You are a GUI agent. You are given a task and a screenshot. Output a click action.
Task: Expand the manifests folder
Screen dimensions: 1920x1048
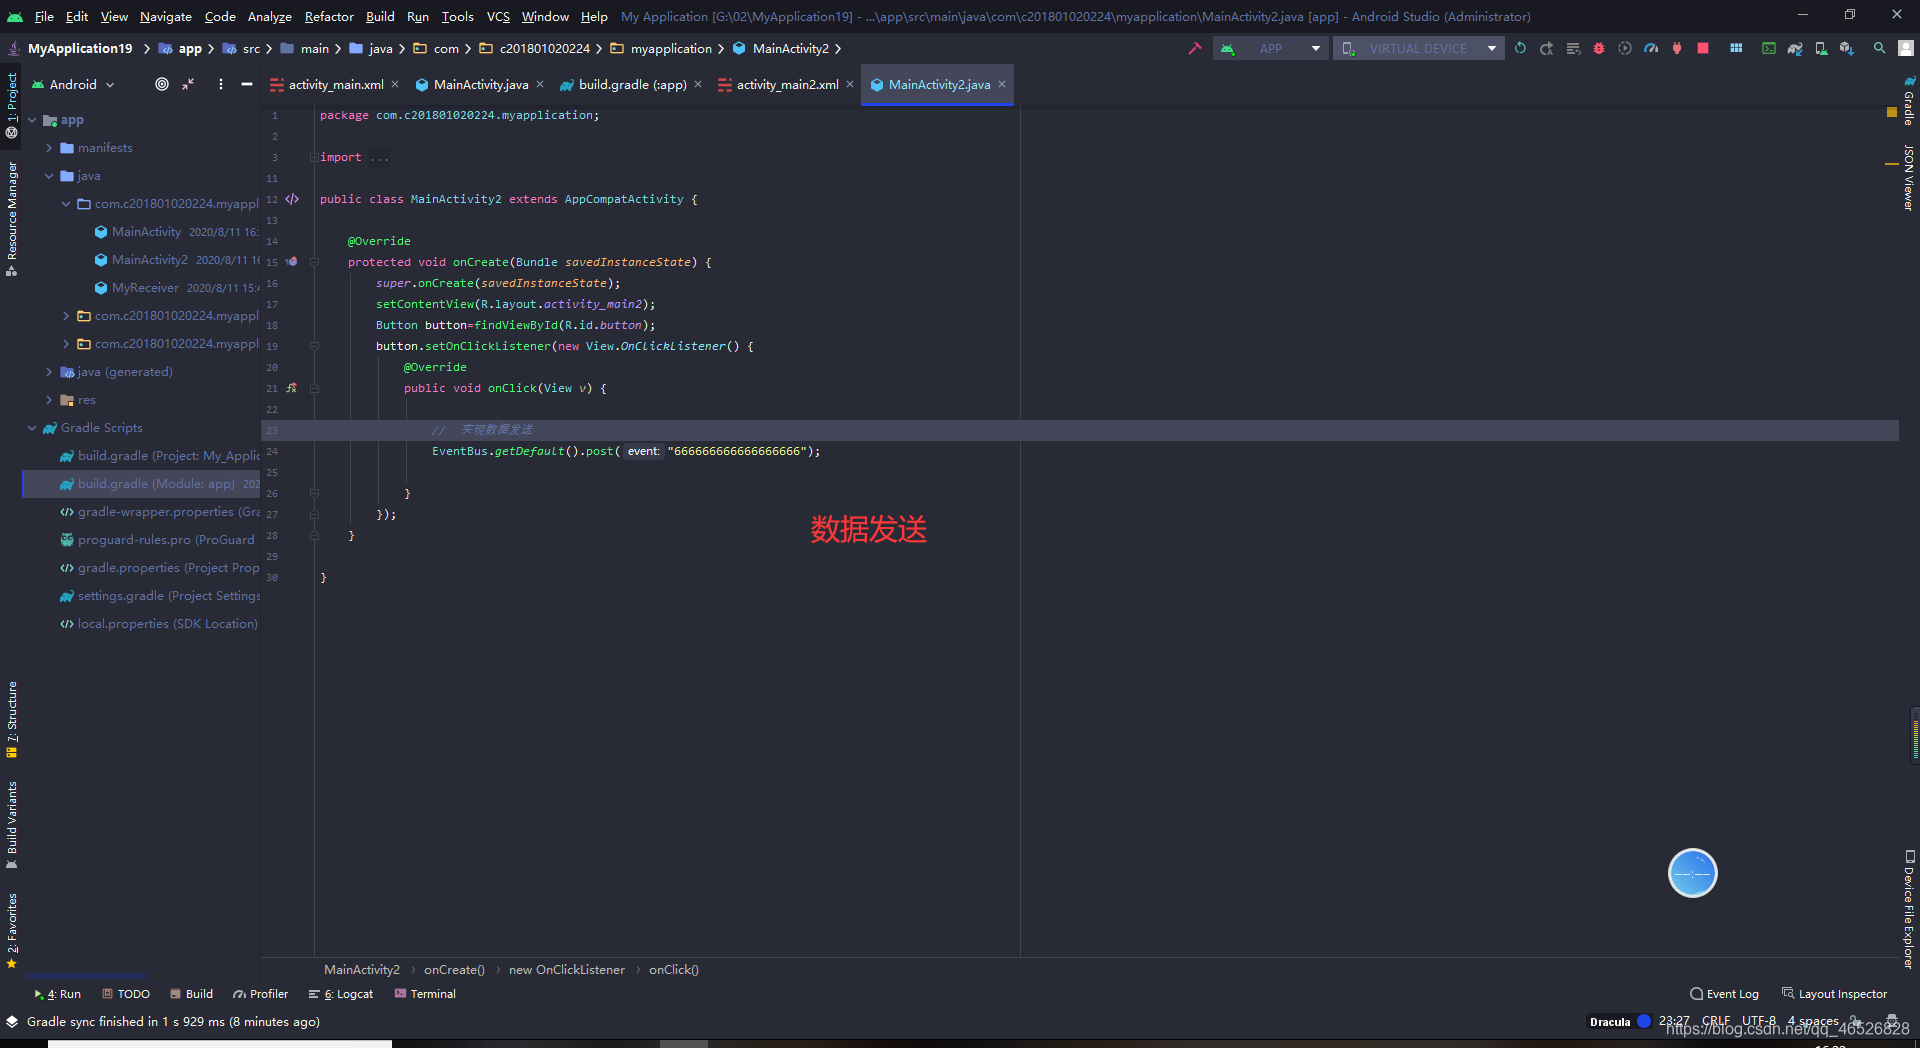(49, 148)
